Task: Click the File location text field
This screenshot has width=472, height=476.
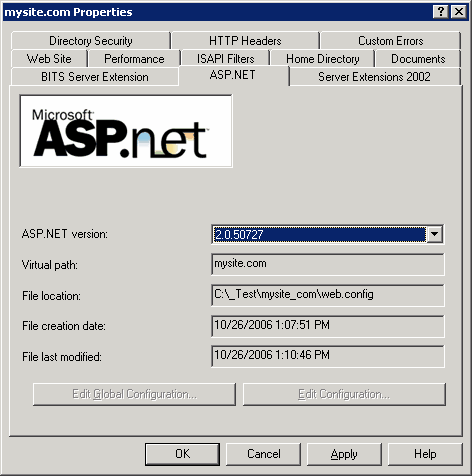Action: [327, 295]
